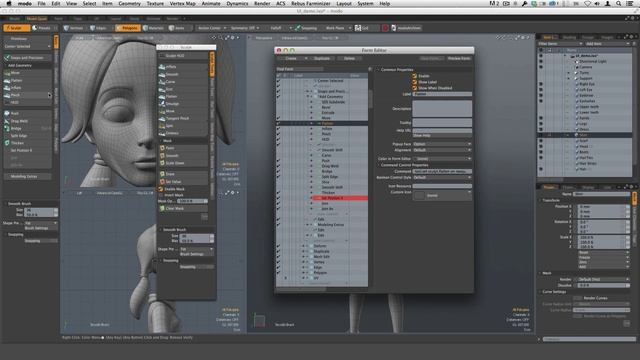The image size is (640, 360).
Task: Click Preview Form button
Action: (x=459, y=58)
